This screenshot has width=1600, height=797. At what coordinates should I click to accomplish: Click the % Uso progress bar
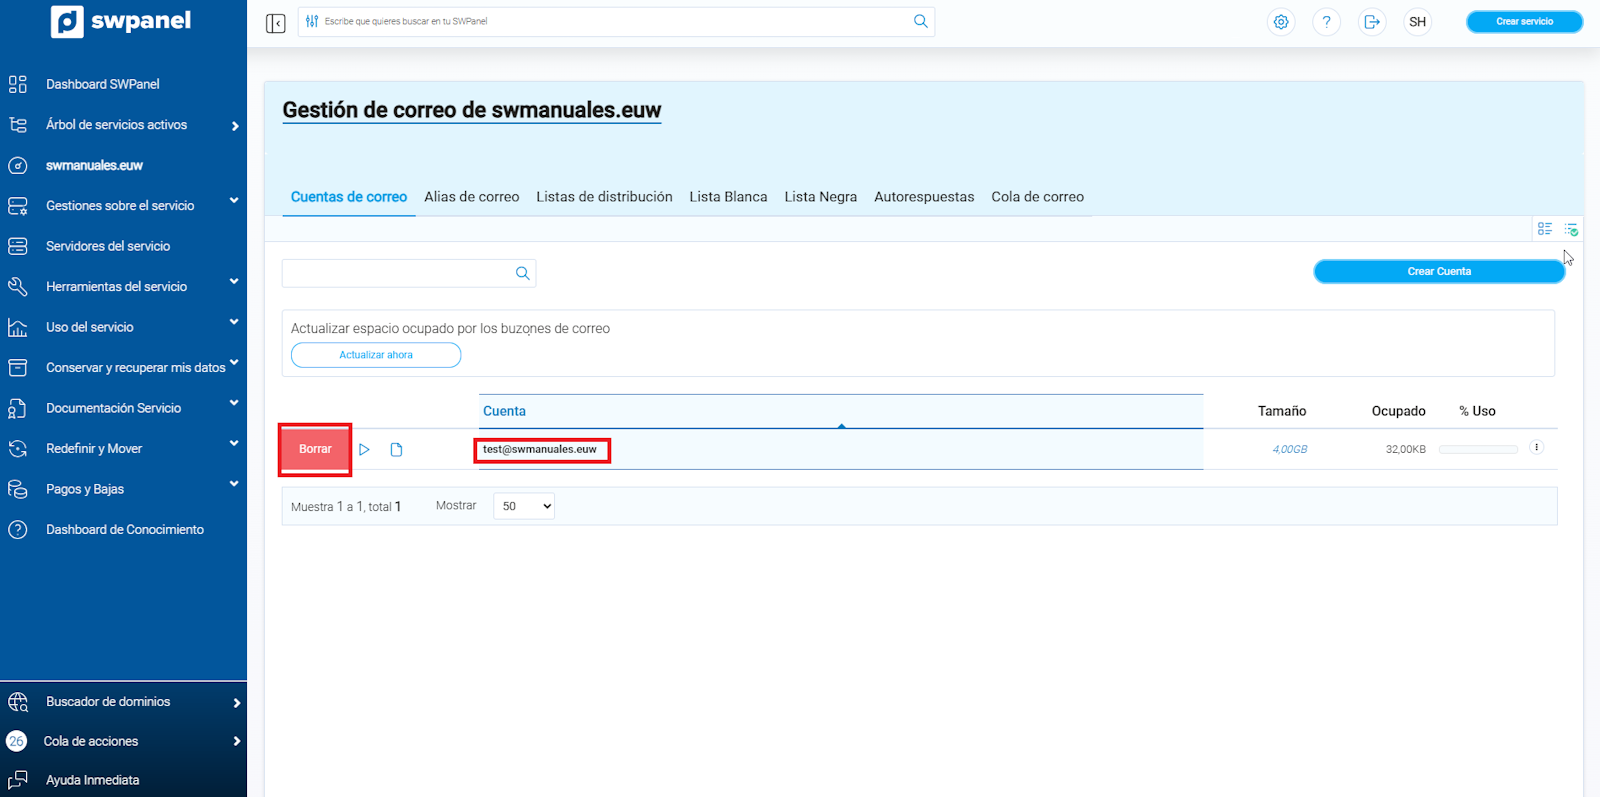click(1478, 450)
